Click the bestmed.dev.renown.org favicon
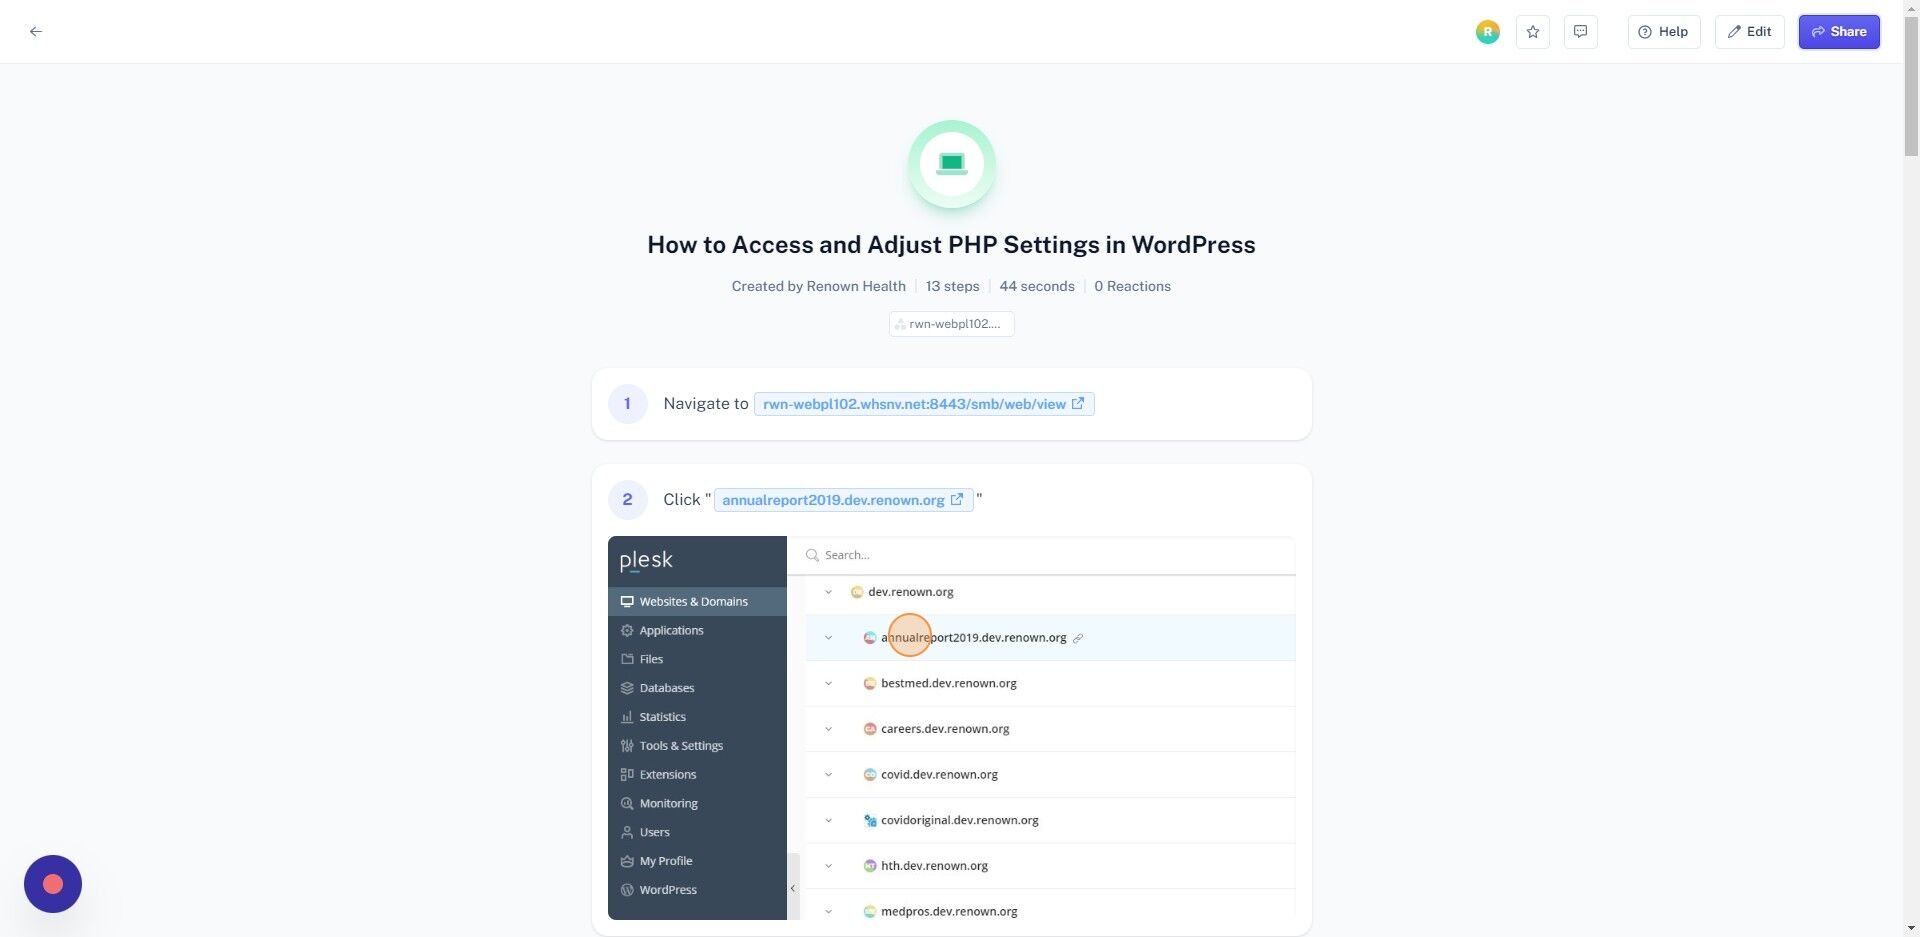Viewport: 1920px width, 937px height. tap(870, 684)
